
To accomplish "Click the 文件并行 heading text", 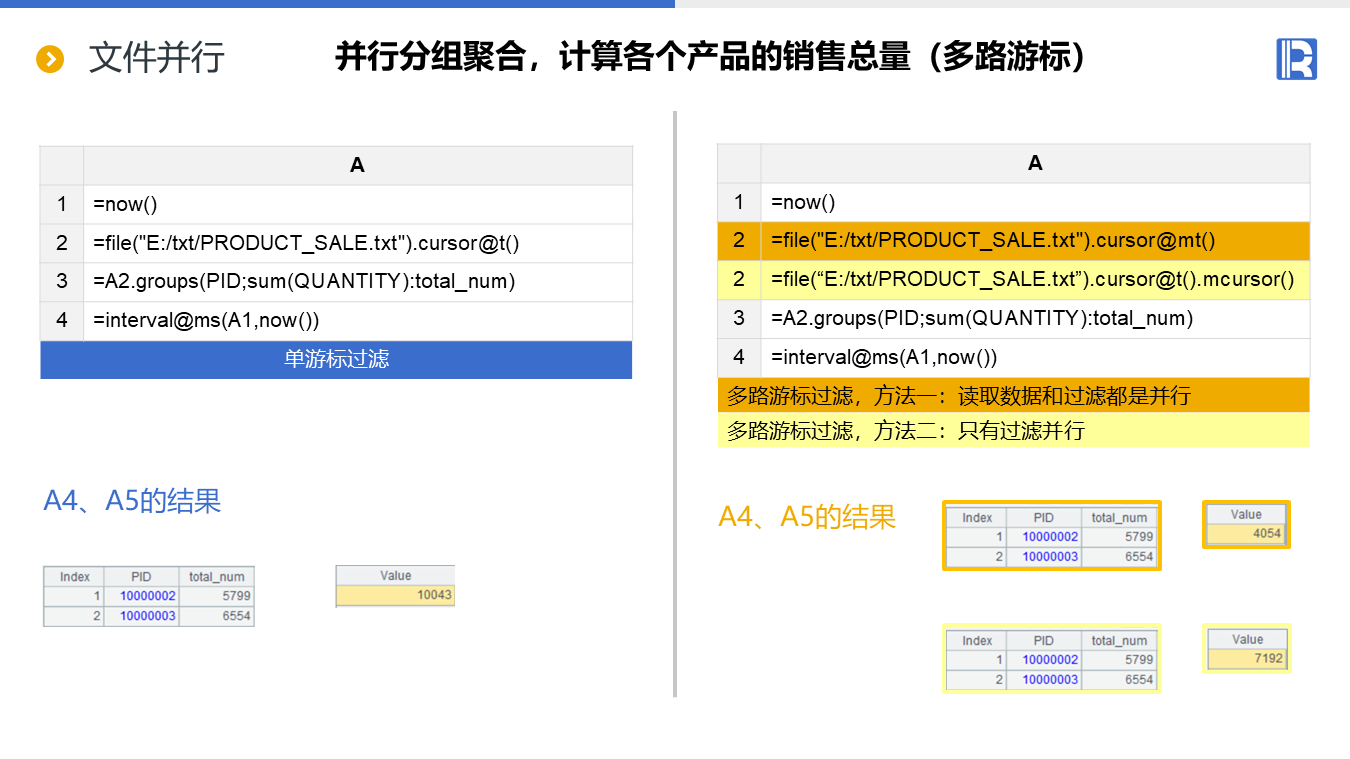I will [156, 58].
